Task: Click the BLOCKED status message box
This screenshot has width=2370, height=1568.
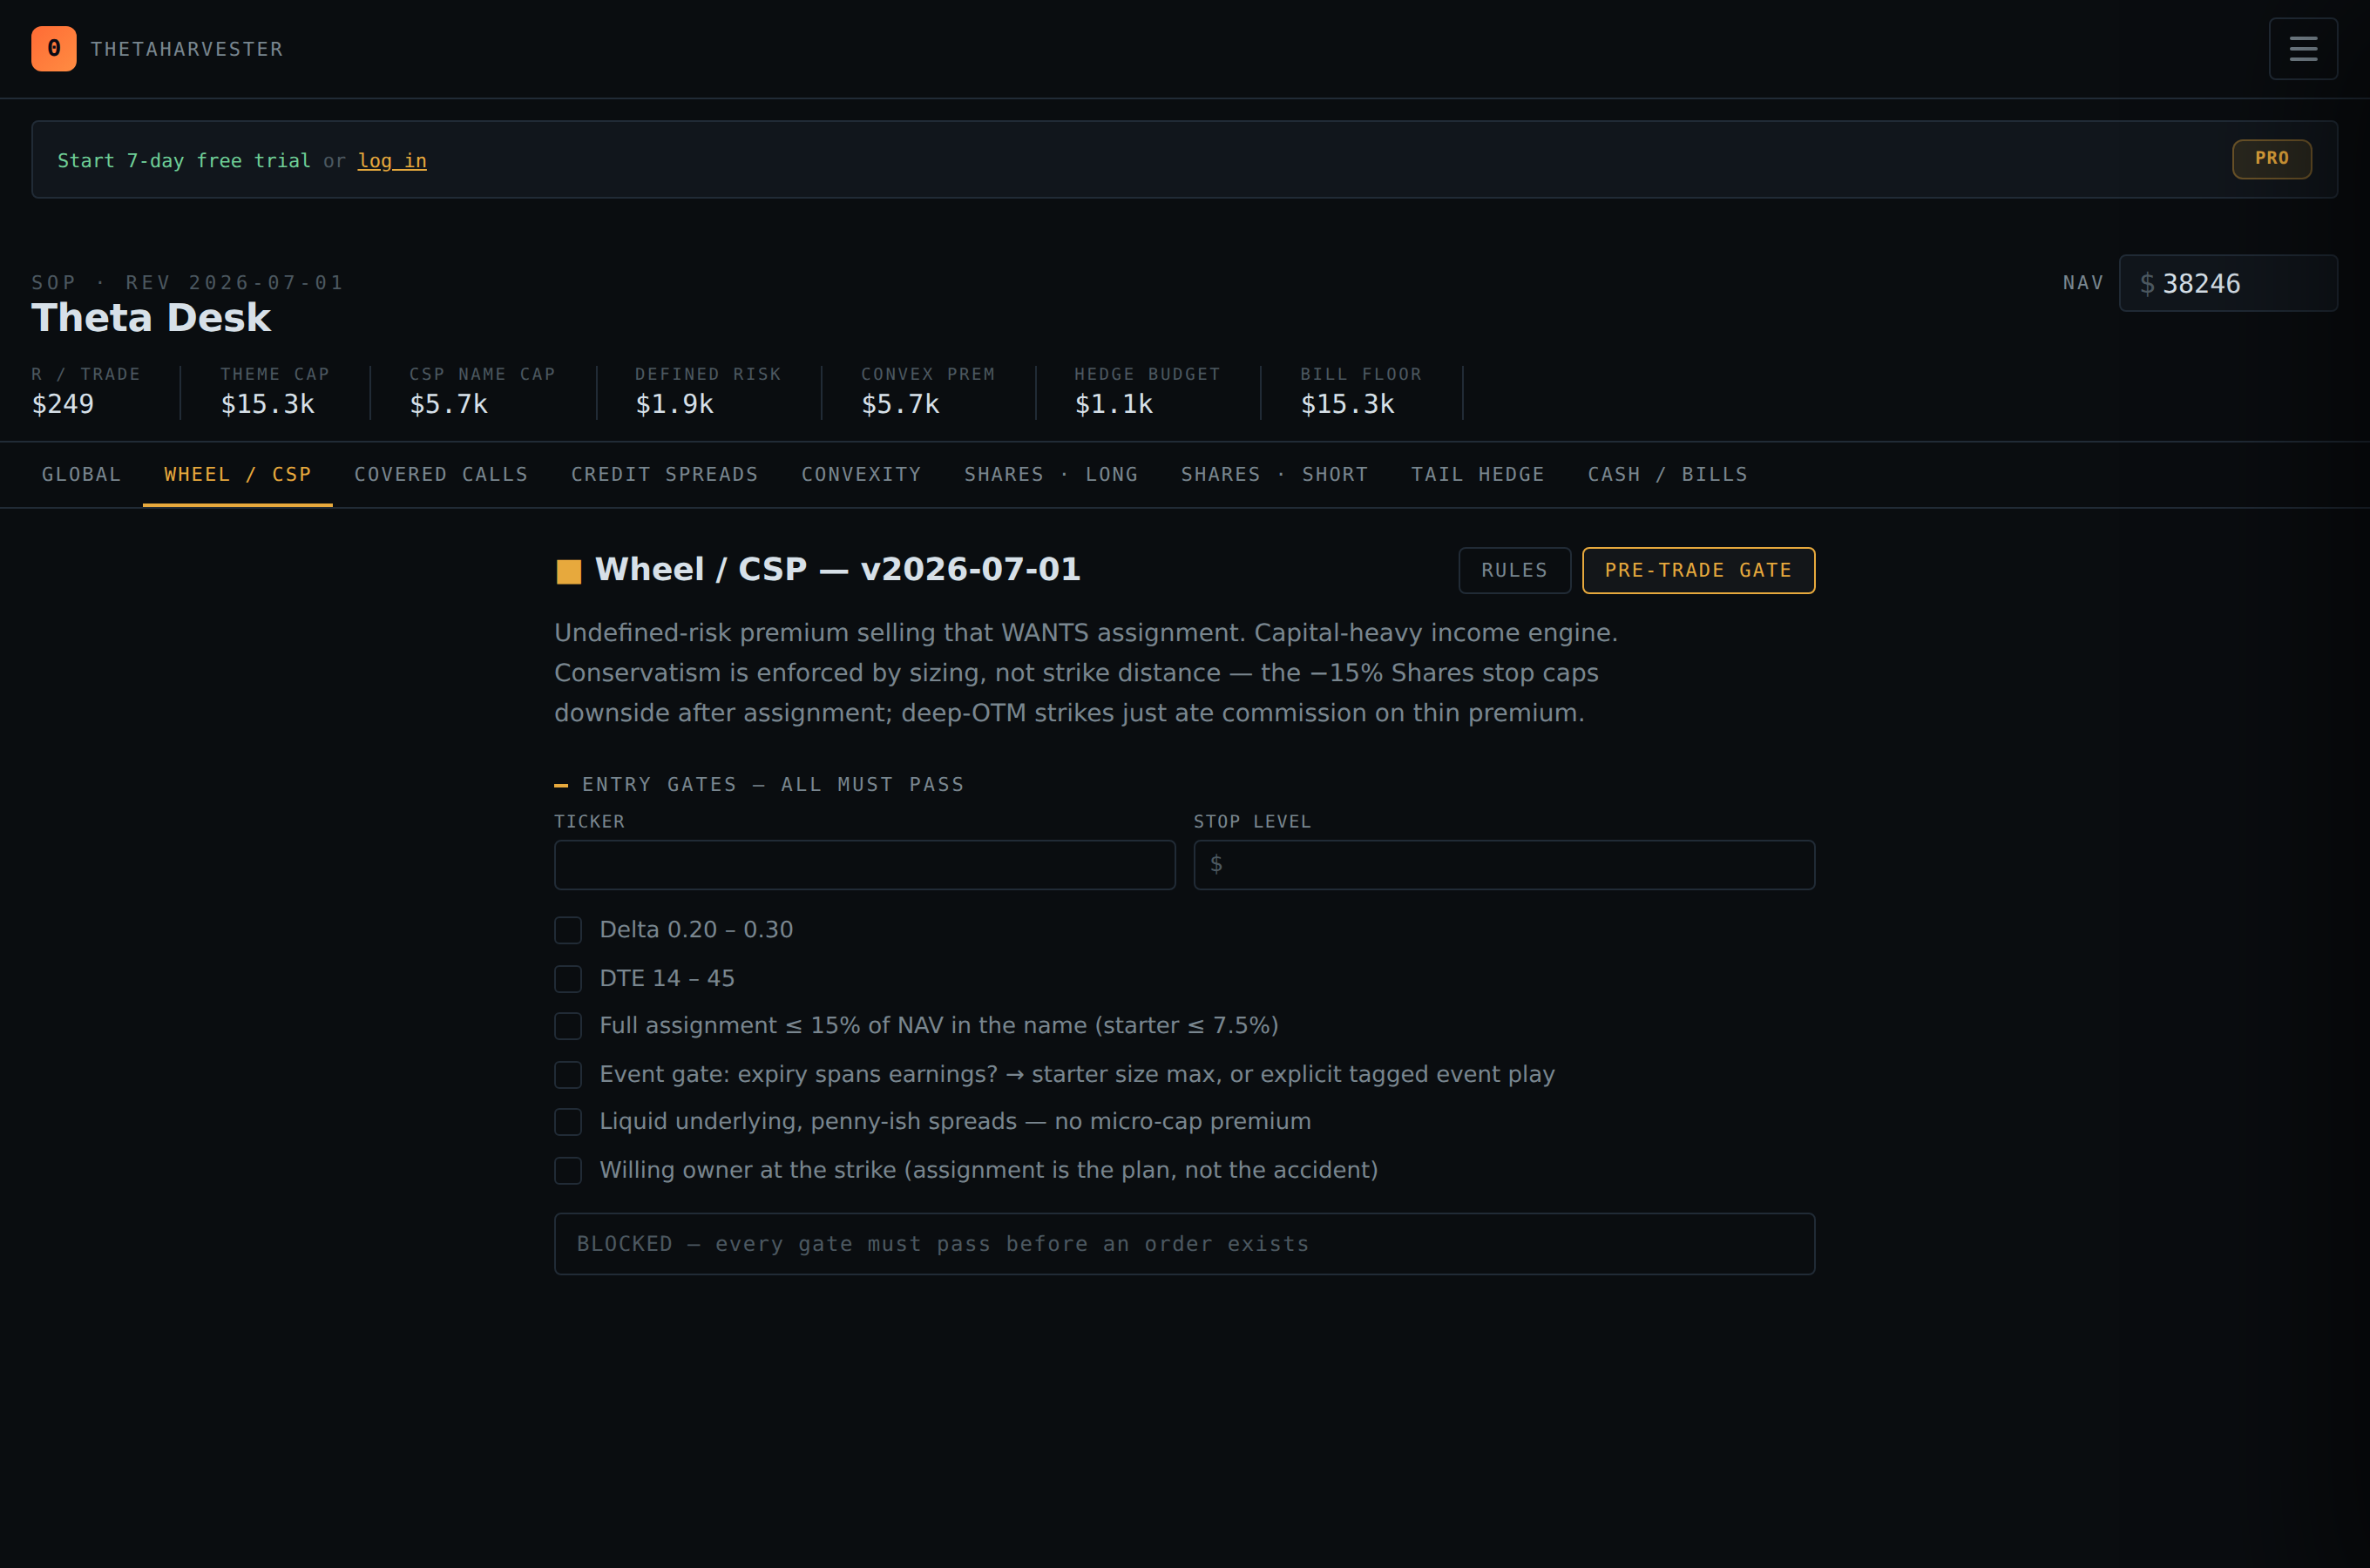Action: [1184, 1244]
